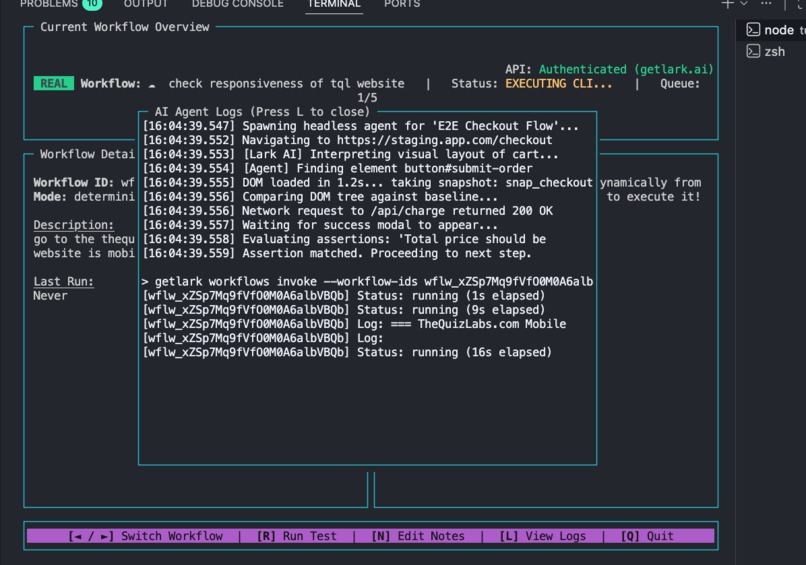
Task: Select the TERMINAL tab
Action: tap(334, 4)
